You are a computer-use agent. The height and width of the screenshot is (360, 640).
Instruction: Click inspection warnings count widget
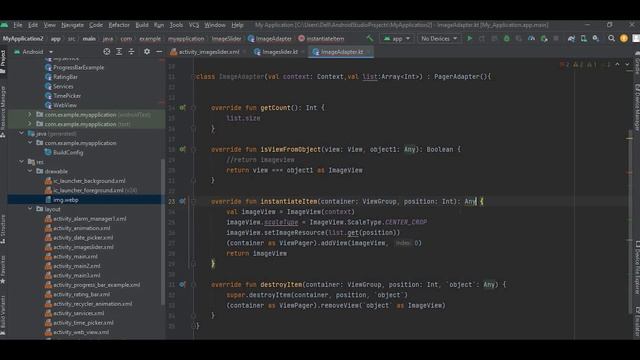point(585,64)
